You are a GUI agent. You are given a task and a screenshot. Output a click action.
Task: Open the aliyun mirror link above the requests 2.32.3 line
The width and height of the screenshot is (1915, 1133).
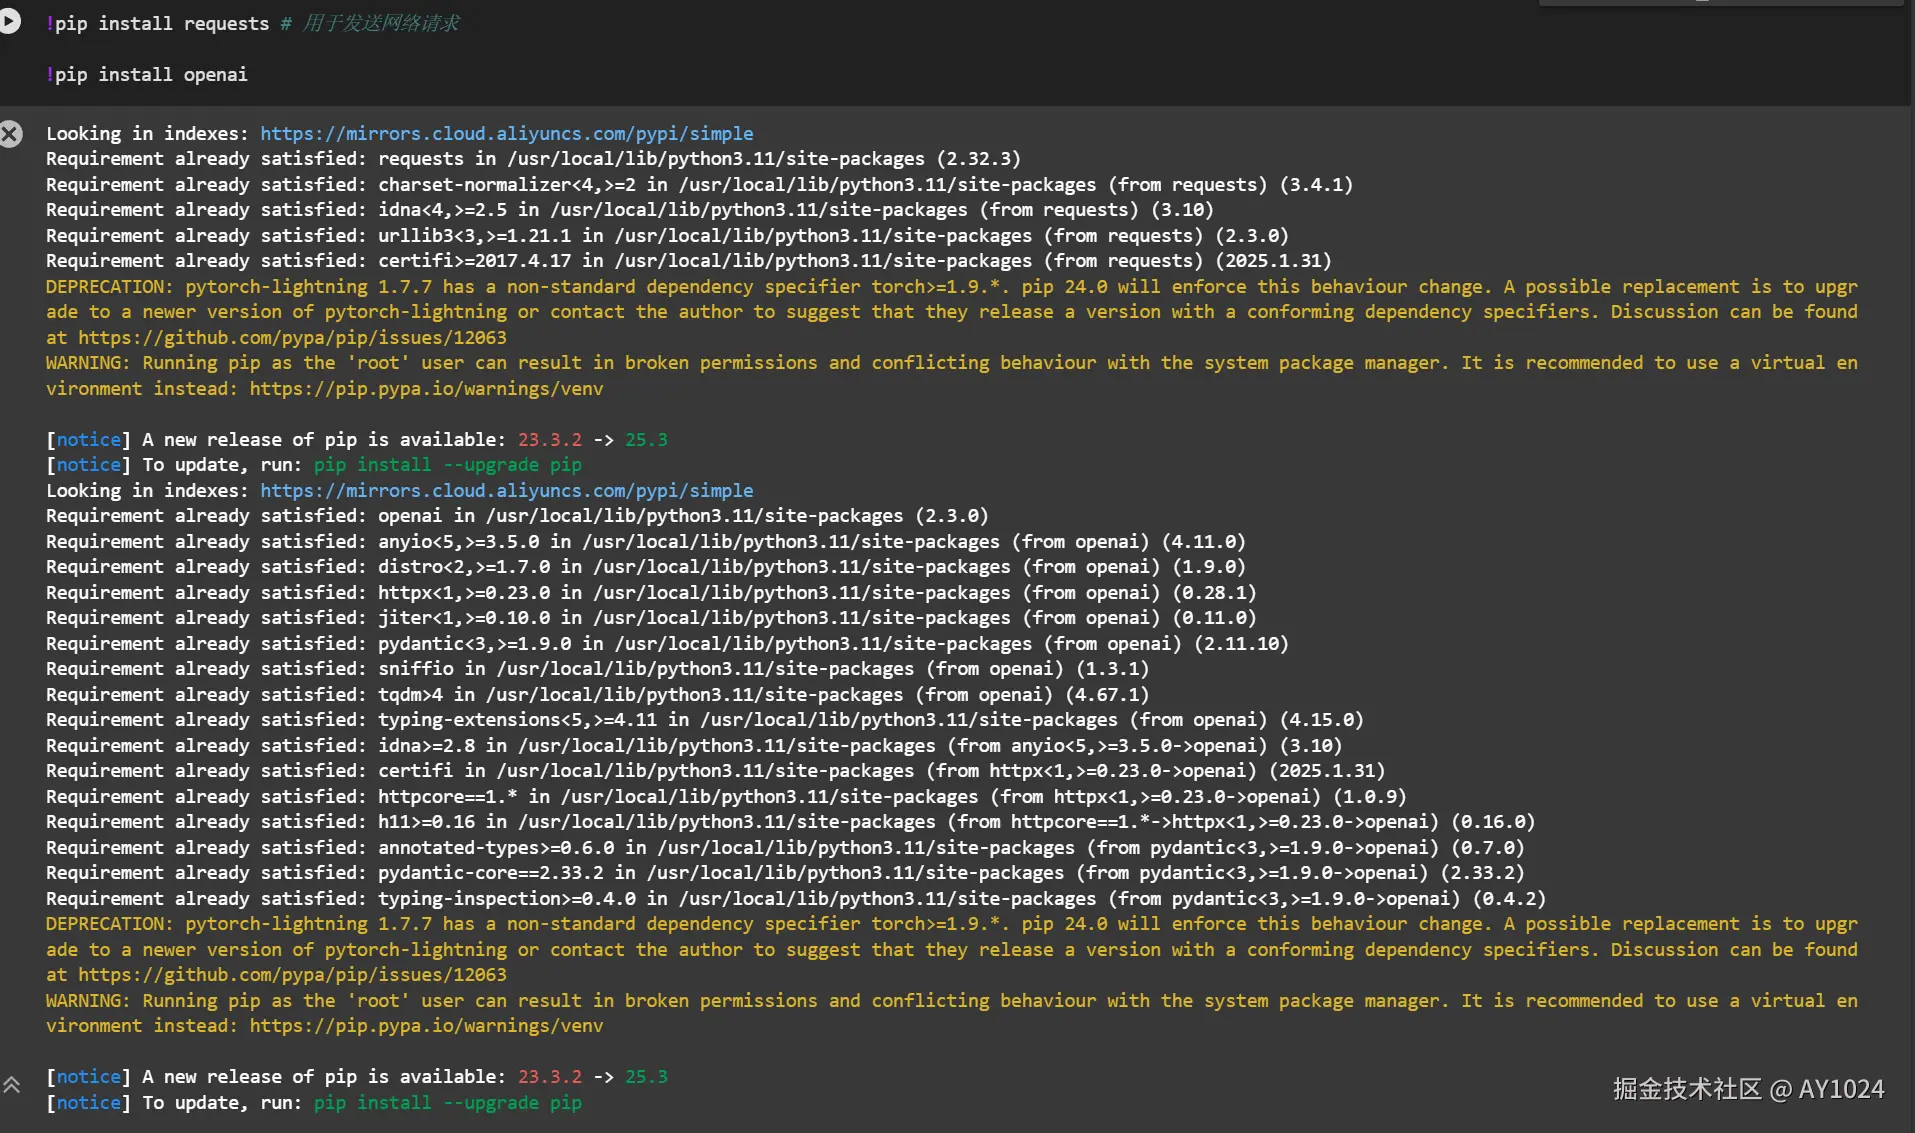507,134
